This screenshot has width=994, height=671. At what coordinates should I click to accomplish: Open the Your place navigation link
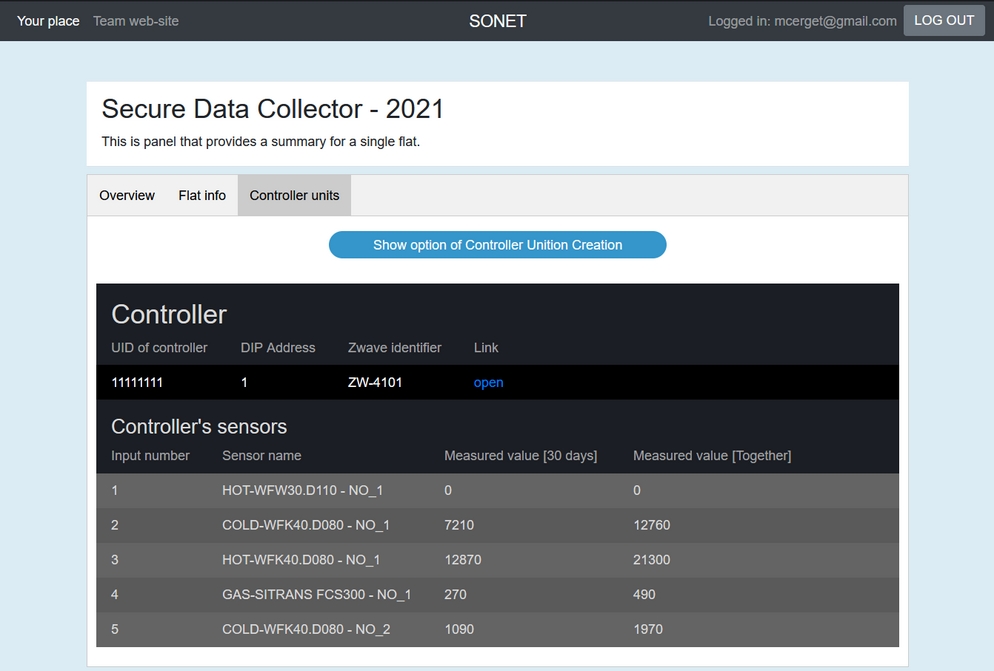pos(48,21)
